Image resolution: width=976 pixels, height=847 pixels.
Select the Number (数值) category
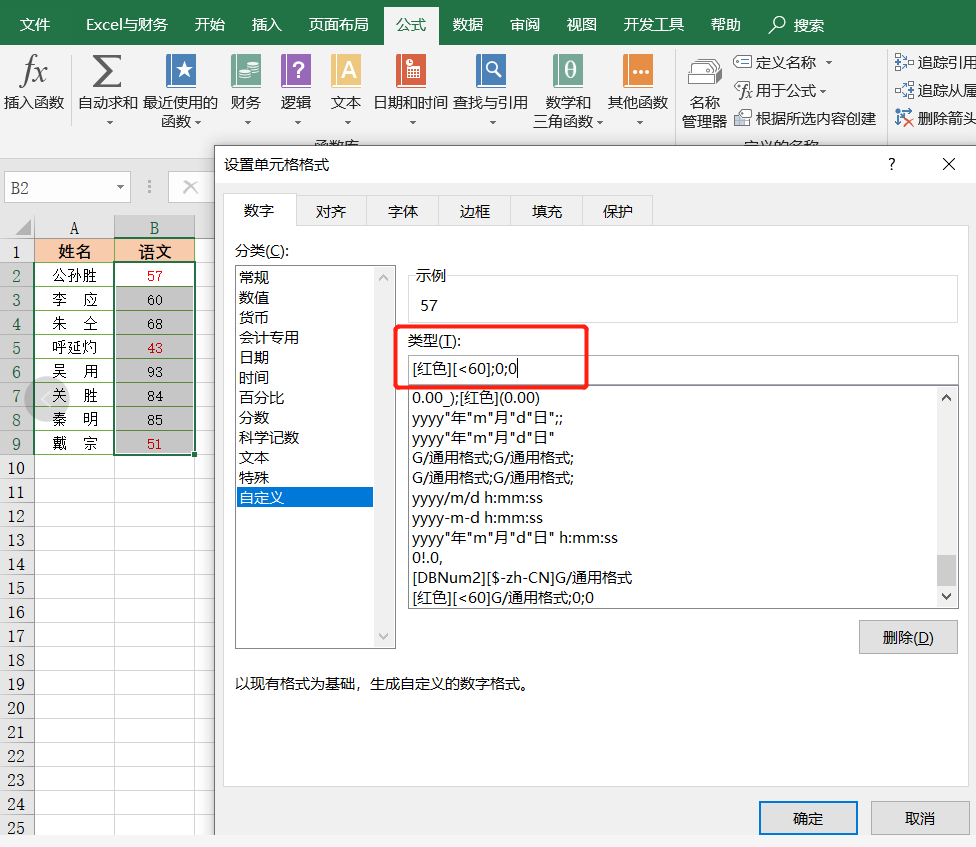[305, 297]
